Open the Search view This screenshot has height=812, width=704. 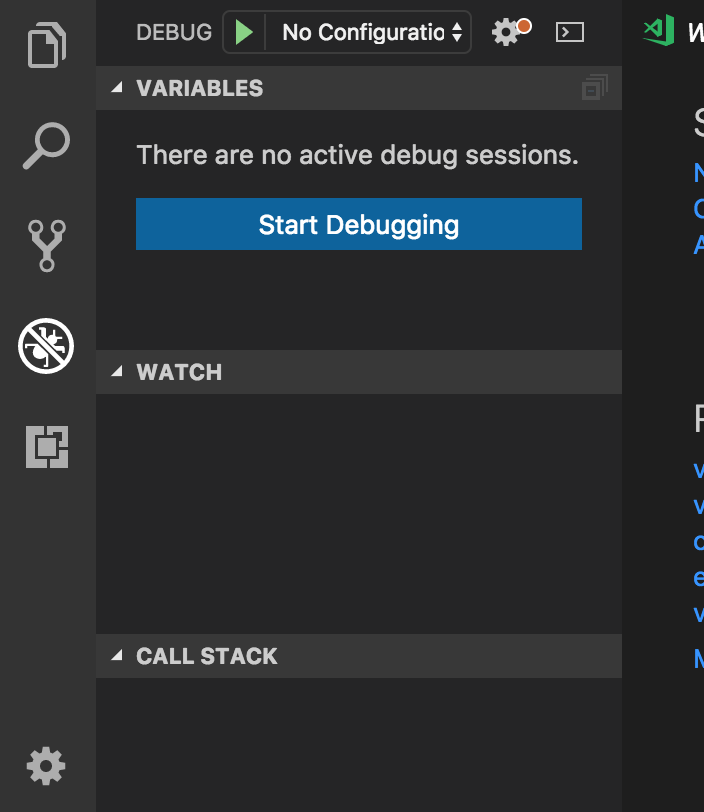point(44,145)
